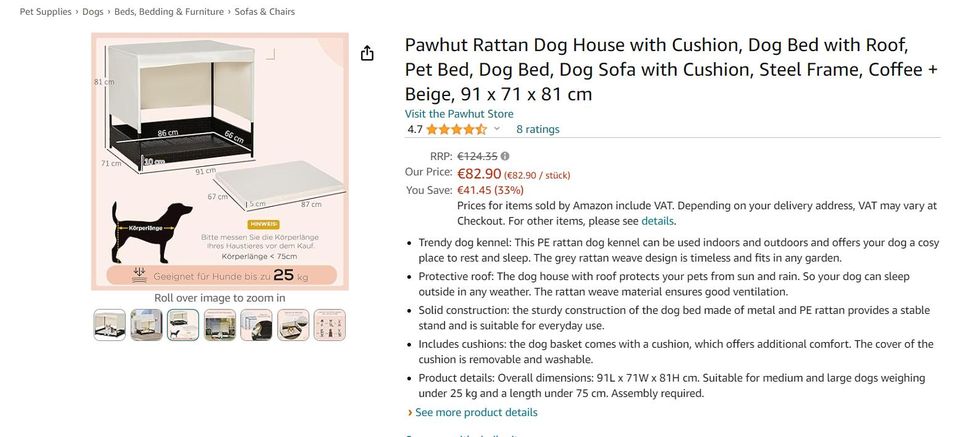Click the star rating icons
The image size is (960, 437).
(456, 129)
